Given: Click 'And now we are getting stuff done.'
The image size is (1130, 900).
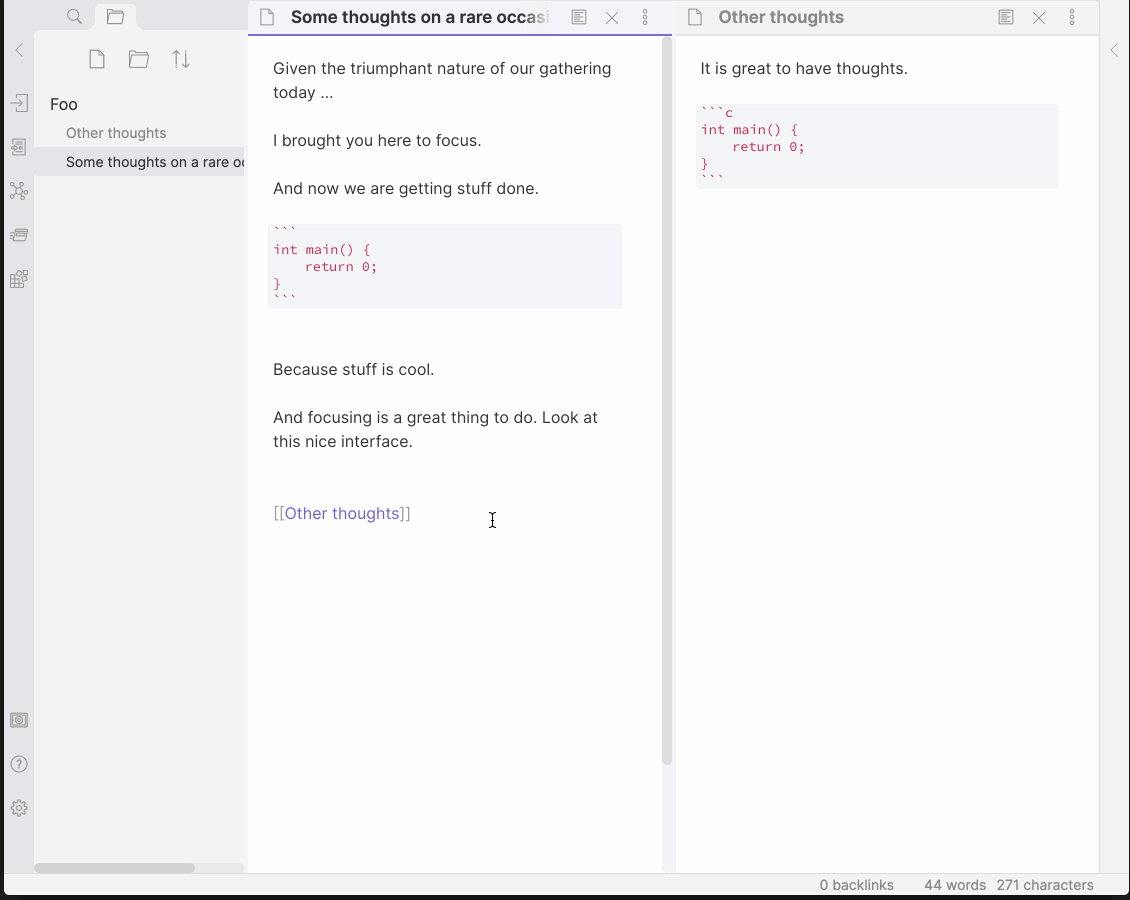Looking at the screenshot, I should pos(406,189).
